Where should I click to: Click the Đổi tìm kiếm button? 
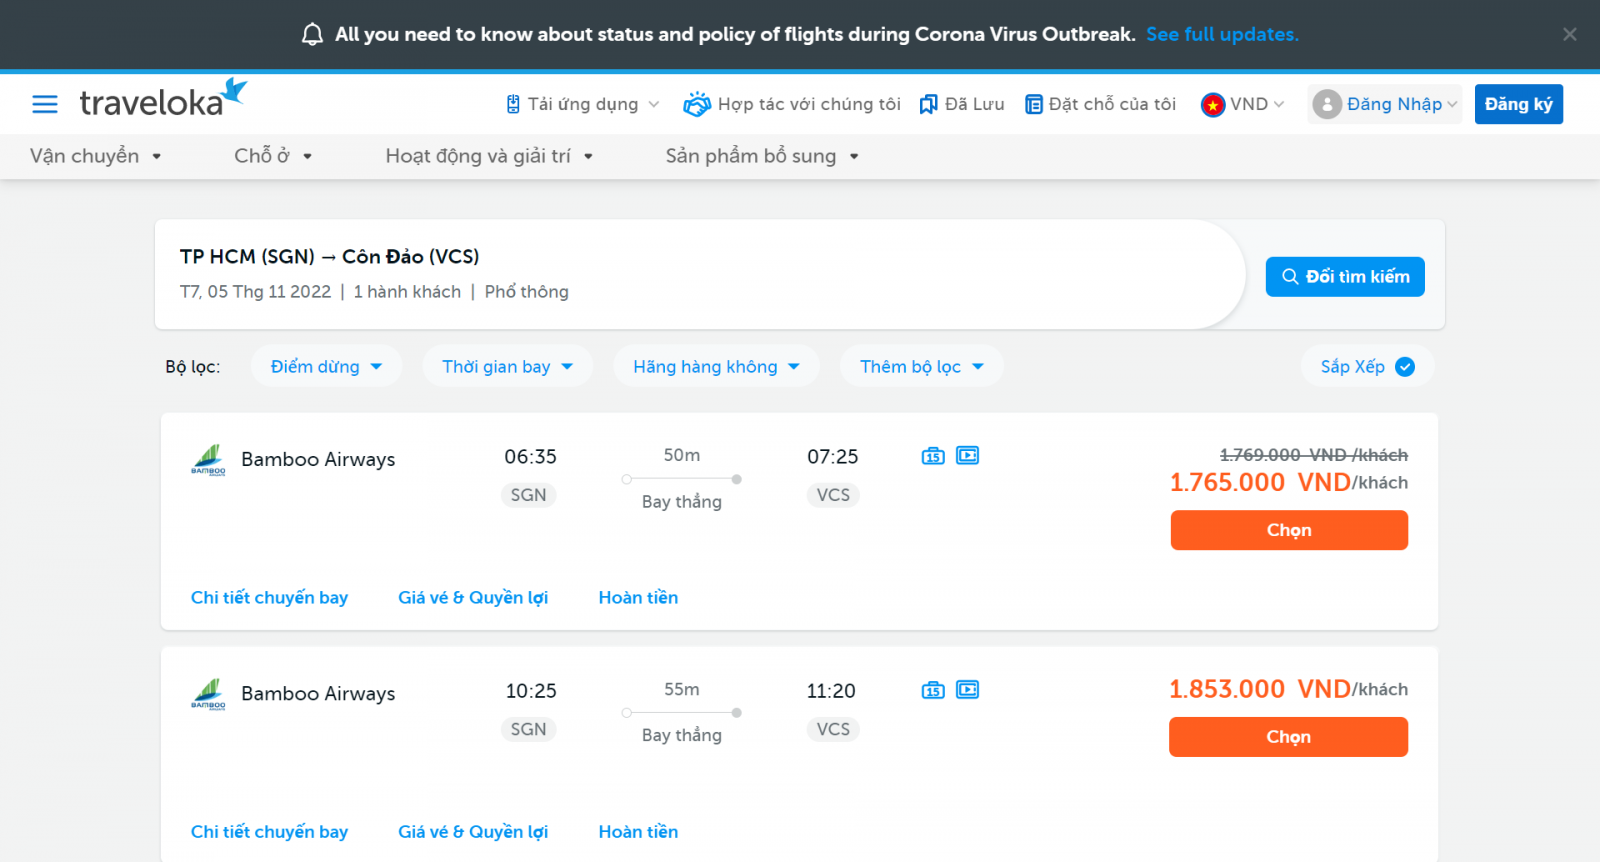(1345, 277)
